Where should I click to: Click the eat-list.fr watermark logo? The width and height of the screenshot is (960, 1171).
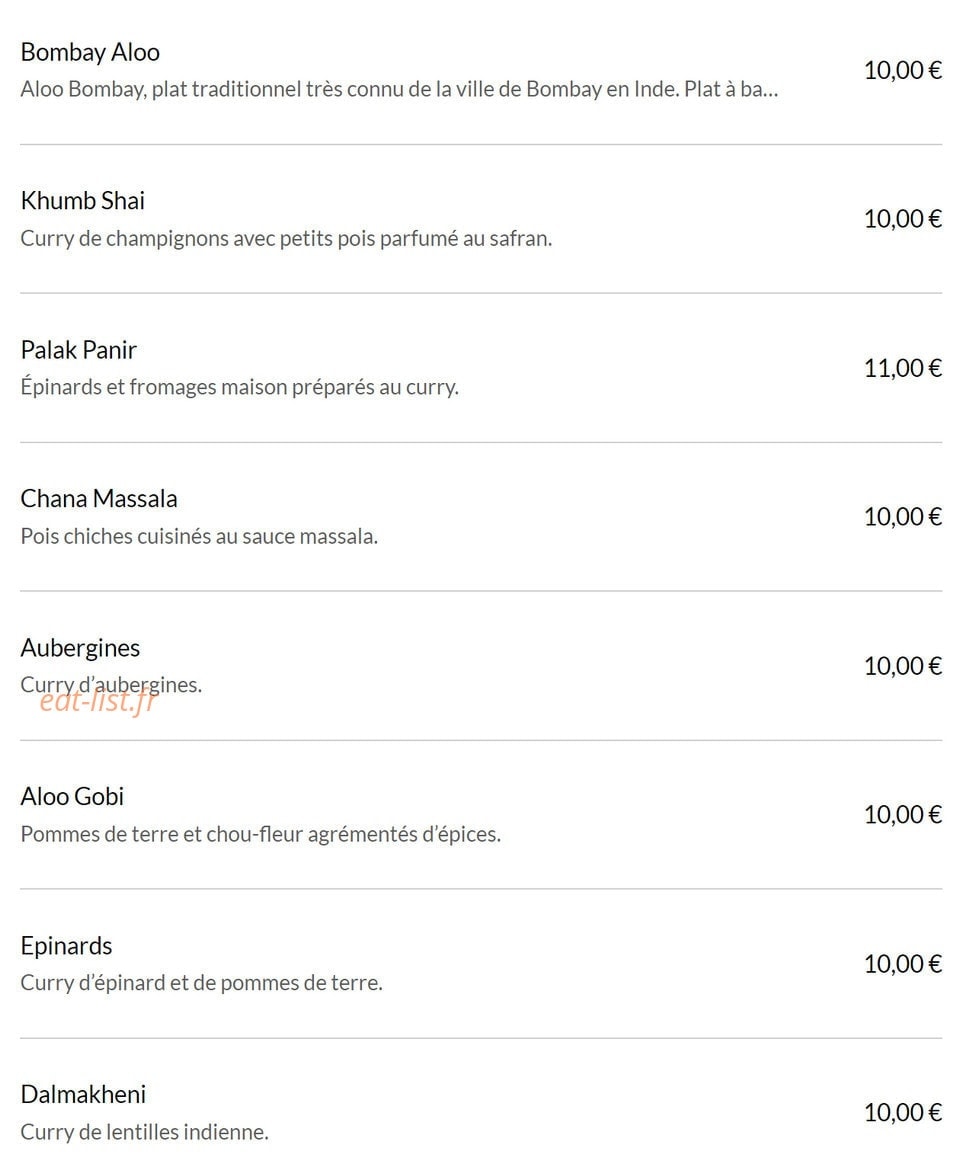[x=98, y=701]
